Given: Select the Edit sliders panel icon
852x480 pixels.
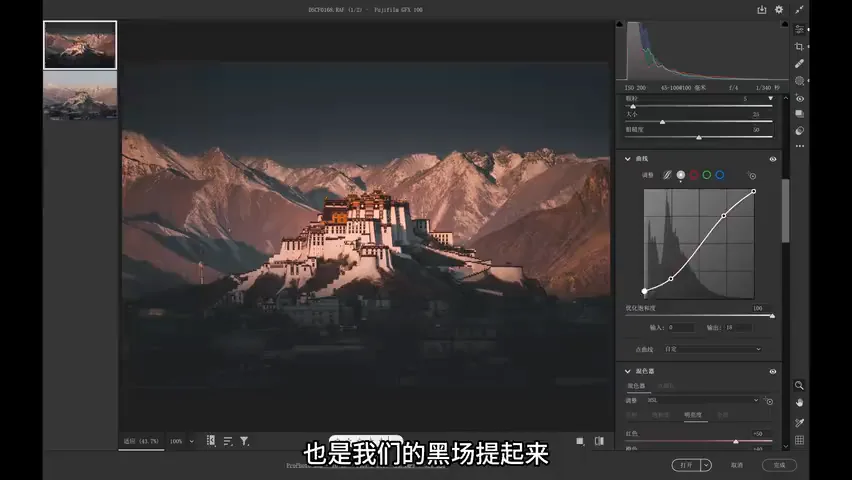Looking at the screenshot, I should tap(799, 29).
